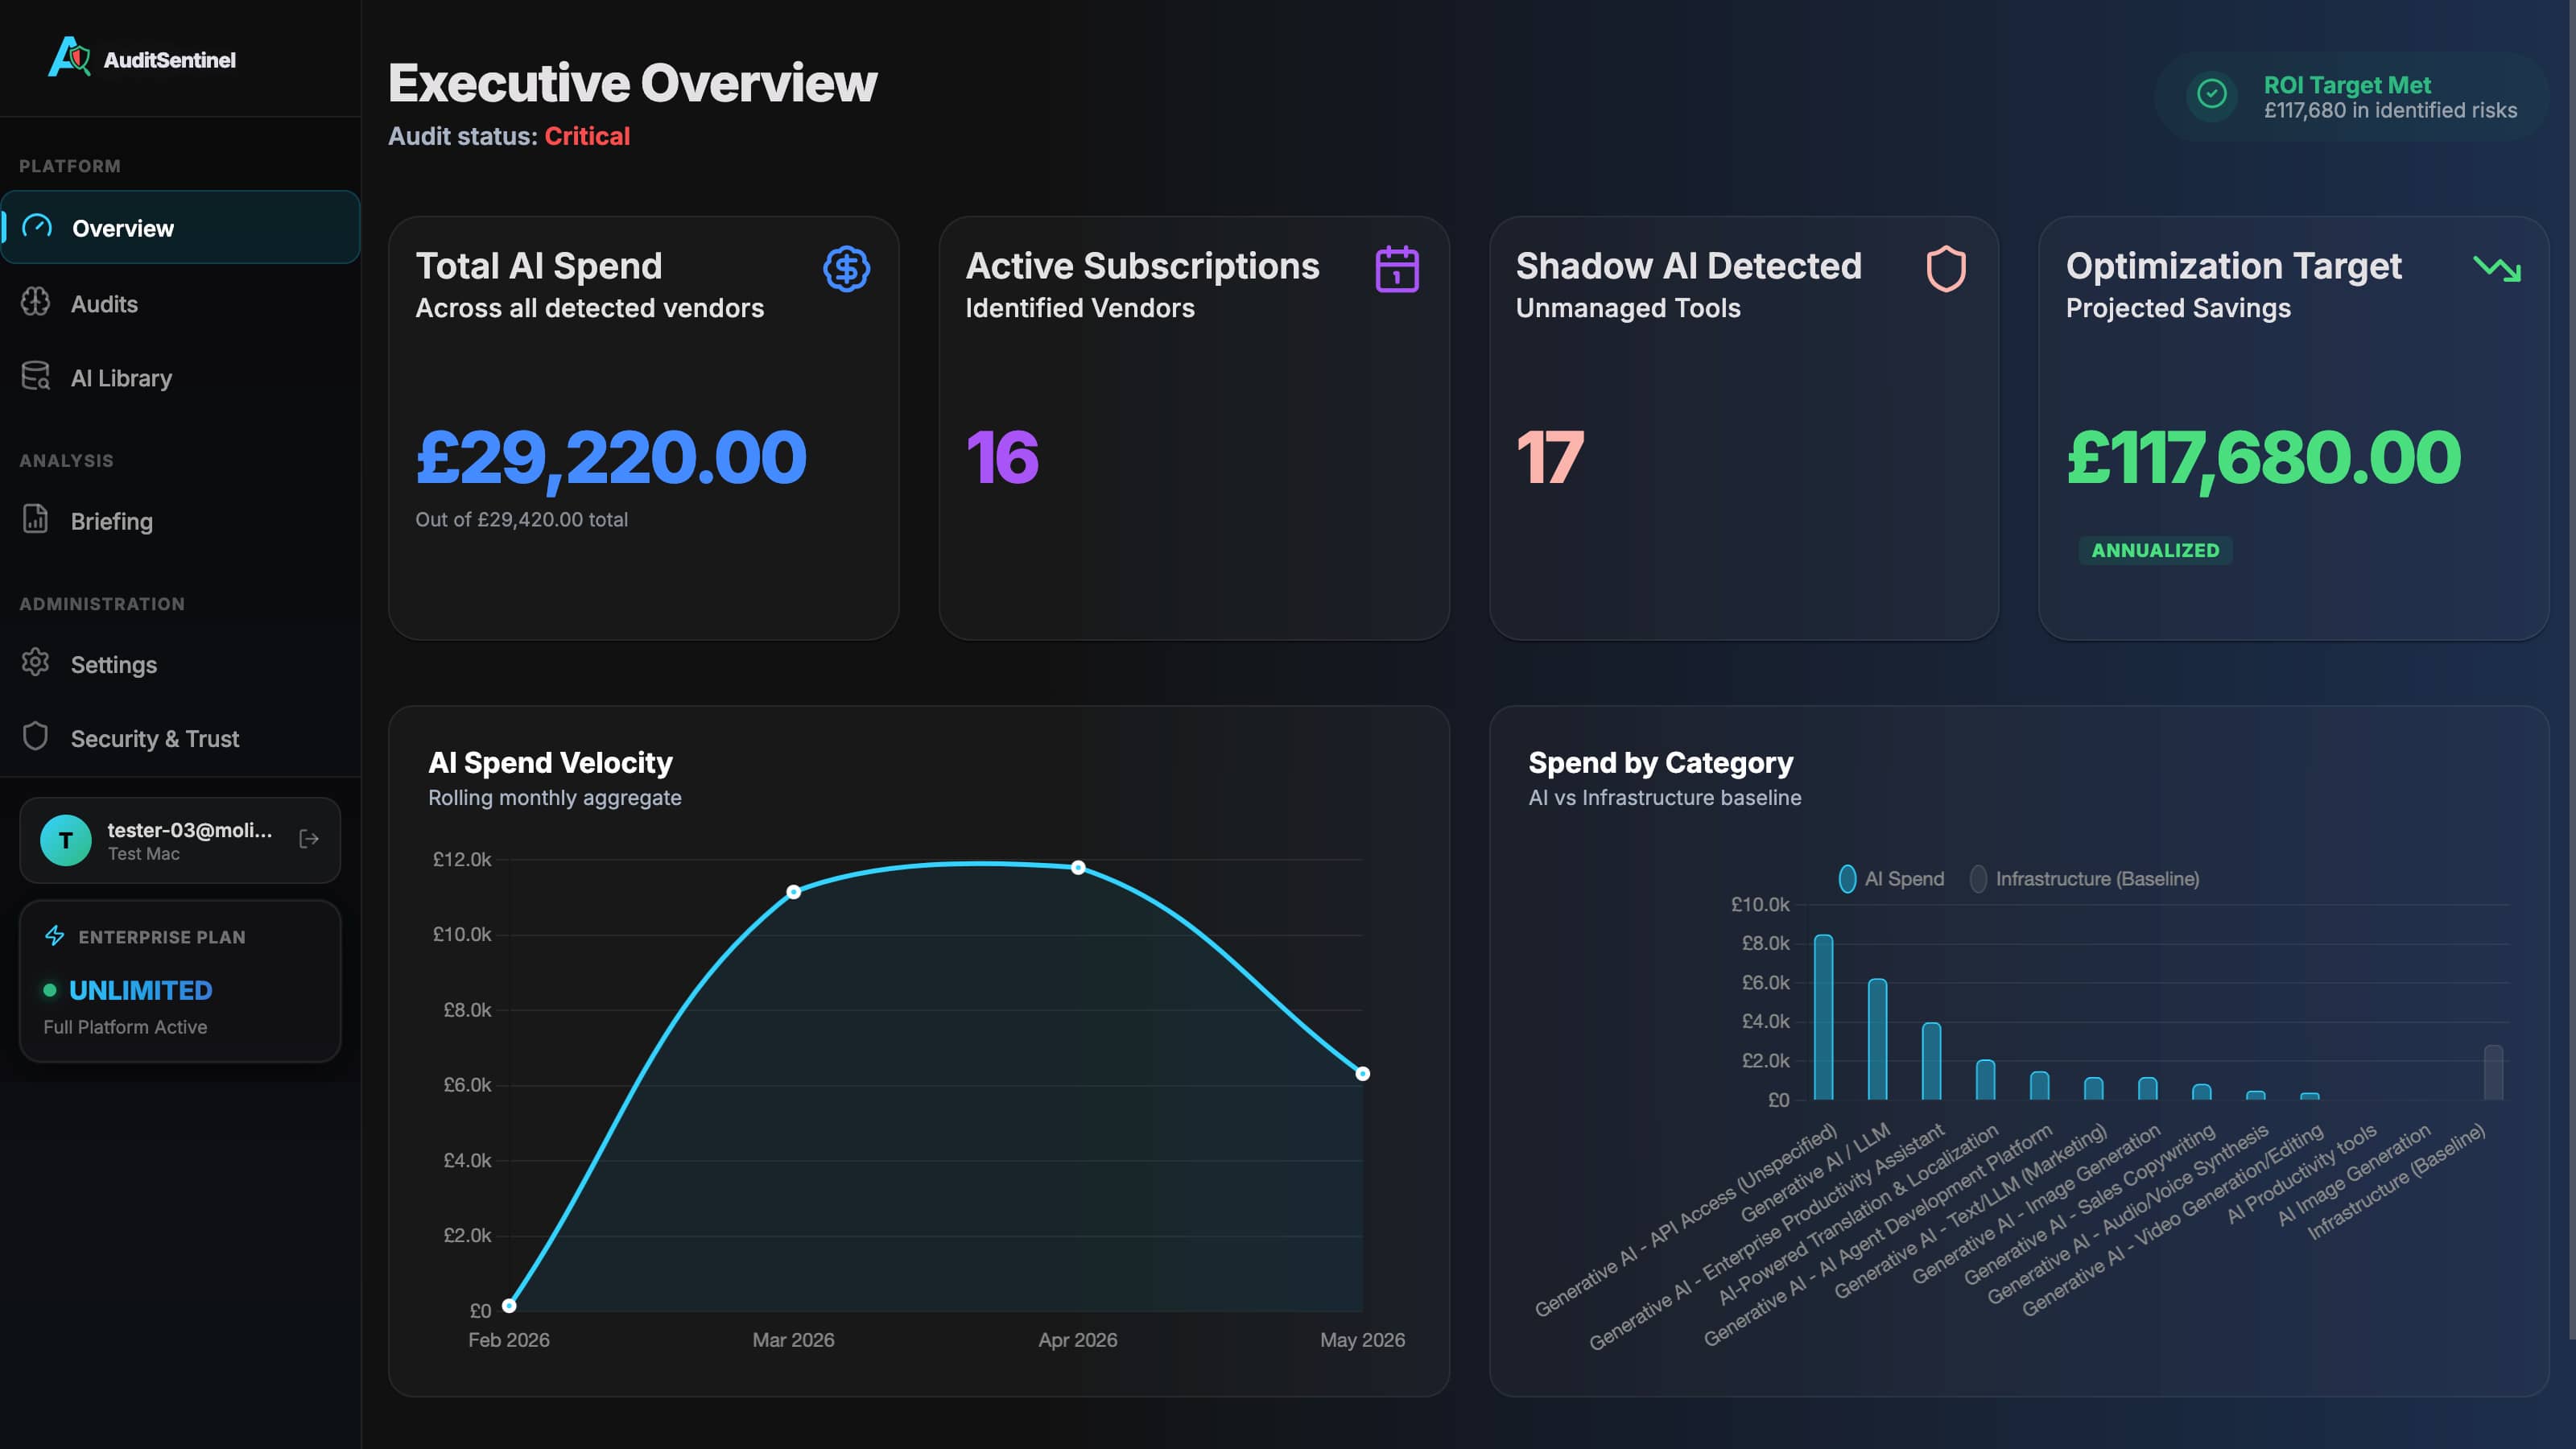Open Settings from the sidebar
This screenshot has width=2576, height=1449.
click(180, 664)
